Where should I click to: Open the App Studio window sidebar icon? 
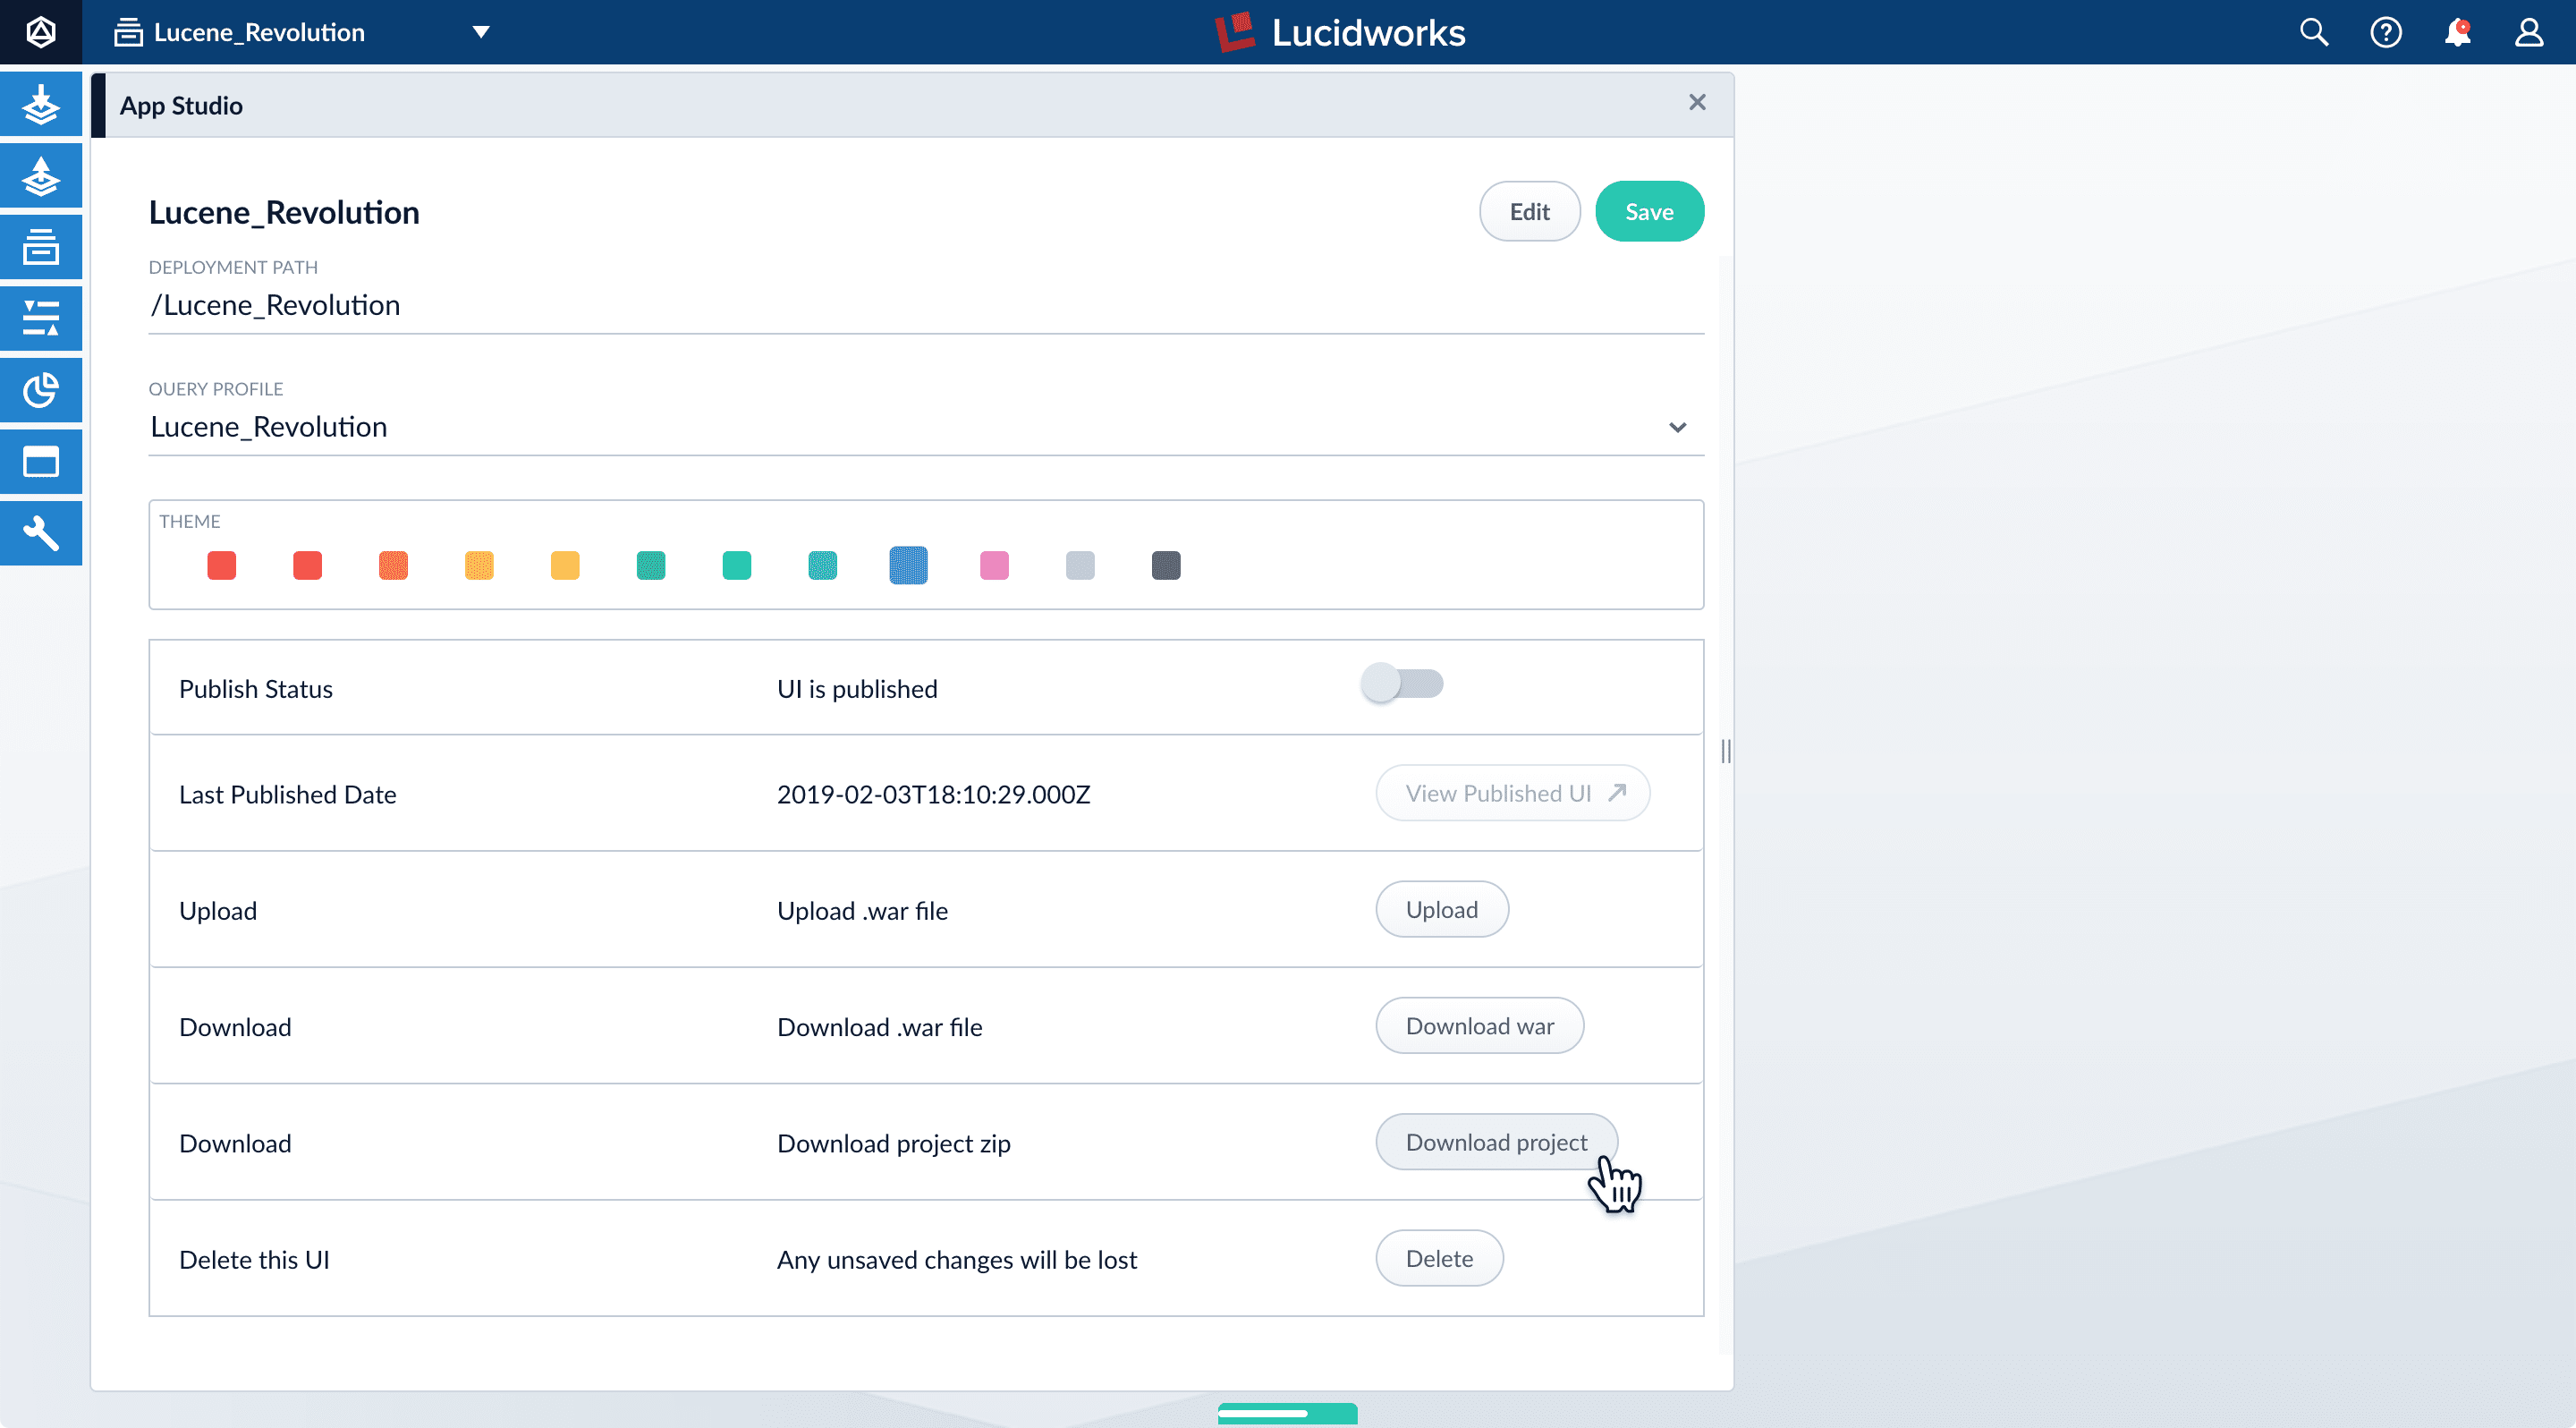(x=41, y=462)
